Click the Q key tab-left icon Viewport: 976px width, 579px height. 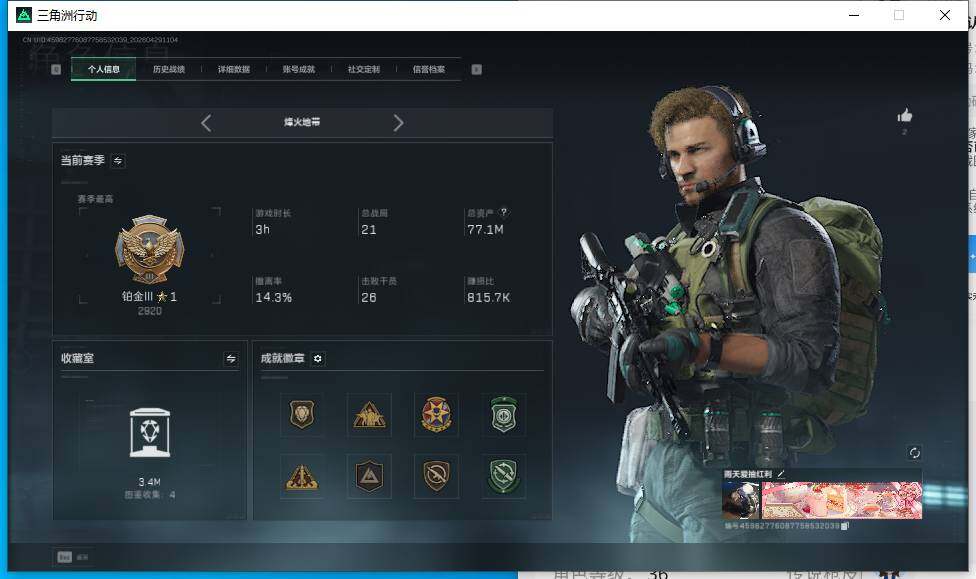(56, 69)
